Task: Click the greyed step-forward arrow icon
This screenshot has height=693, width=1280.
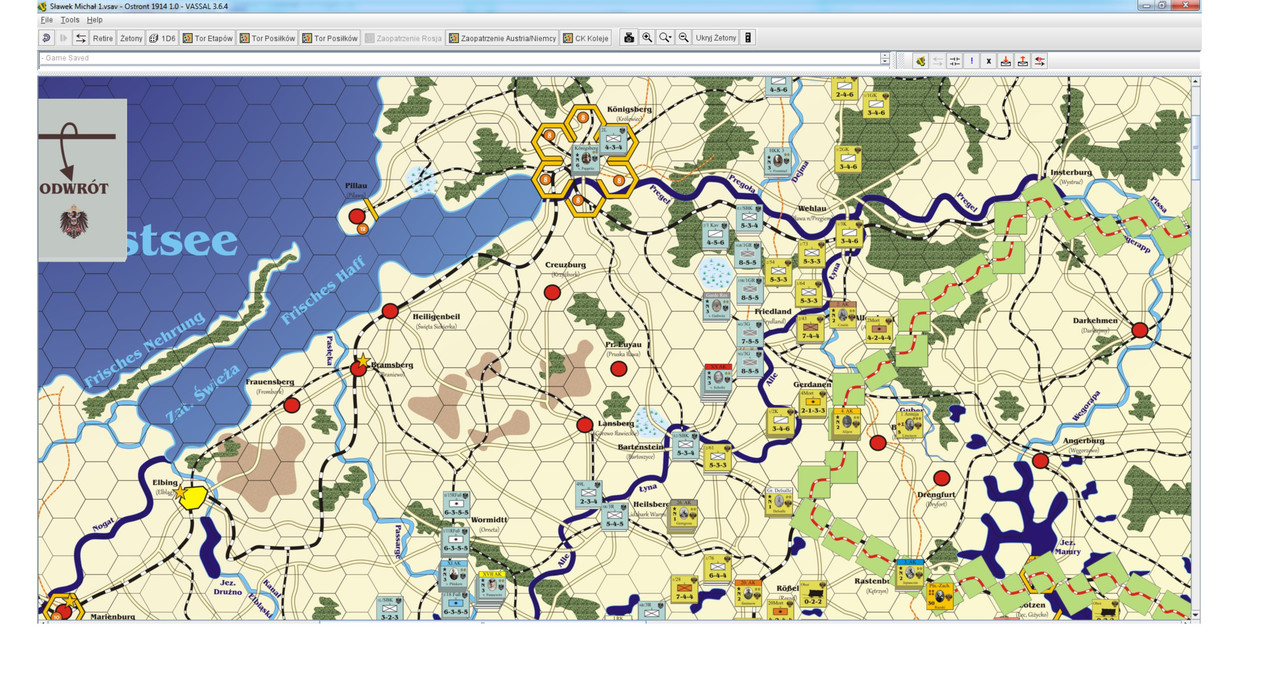Action: click(64, 38)
